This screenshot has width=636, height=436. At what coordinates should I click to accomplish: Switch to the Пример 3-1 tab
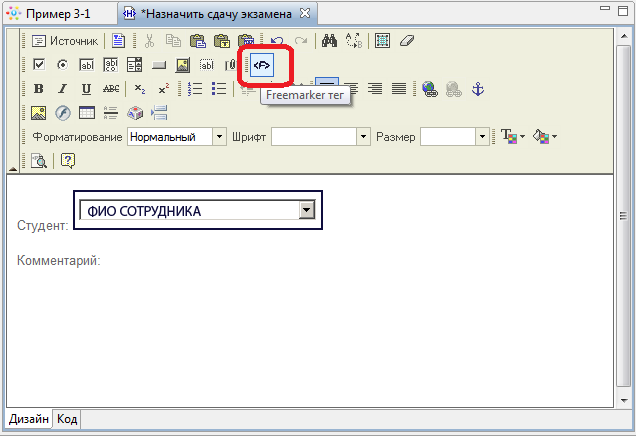pos(56,13)
